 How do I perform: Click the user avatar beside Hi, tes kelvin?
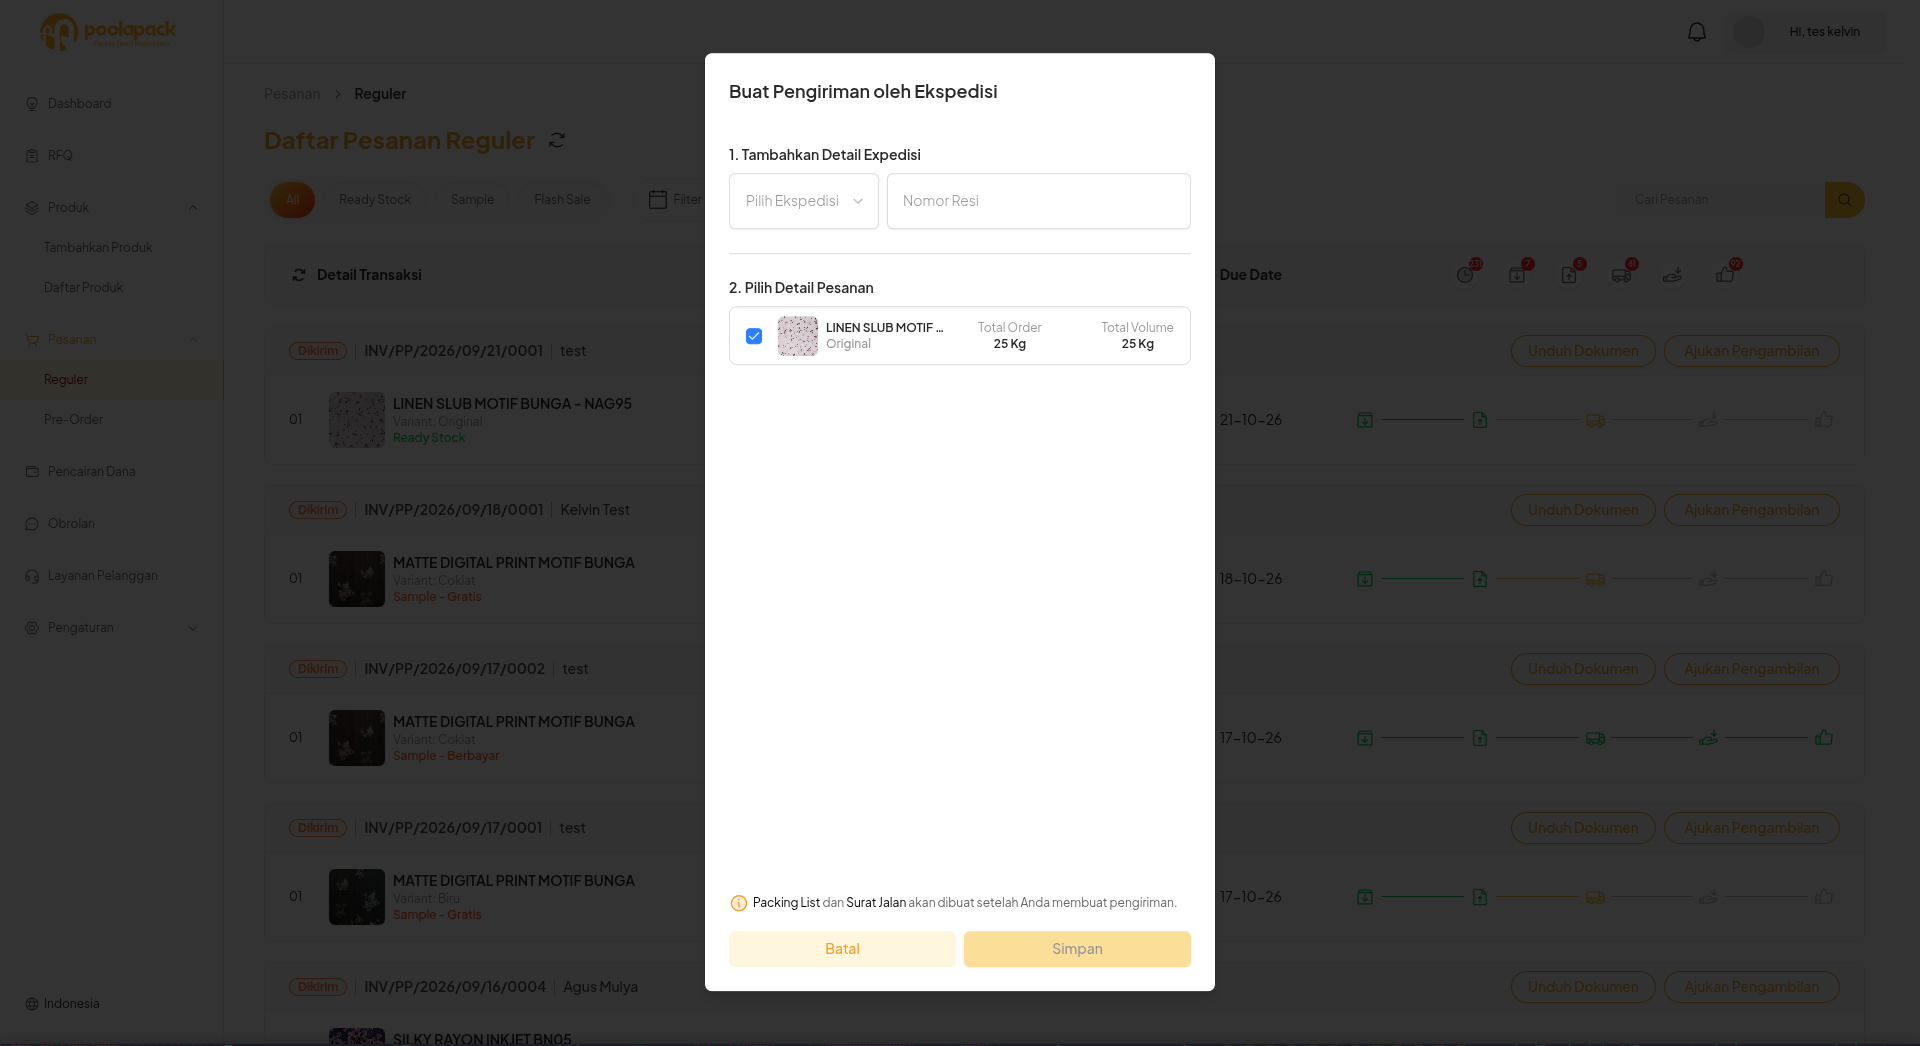pos(1749,32)
